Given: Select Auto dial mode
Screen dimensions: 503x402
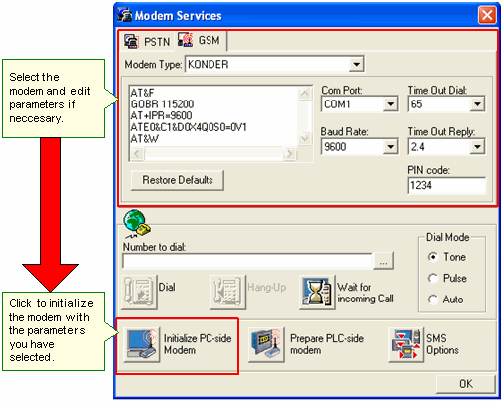Looking at the screenshot, I should (x=433, y=299).
